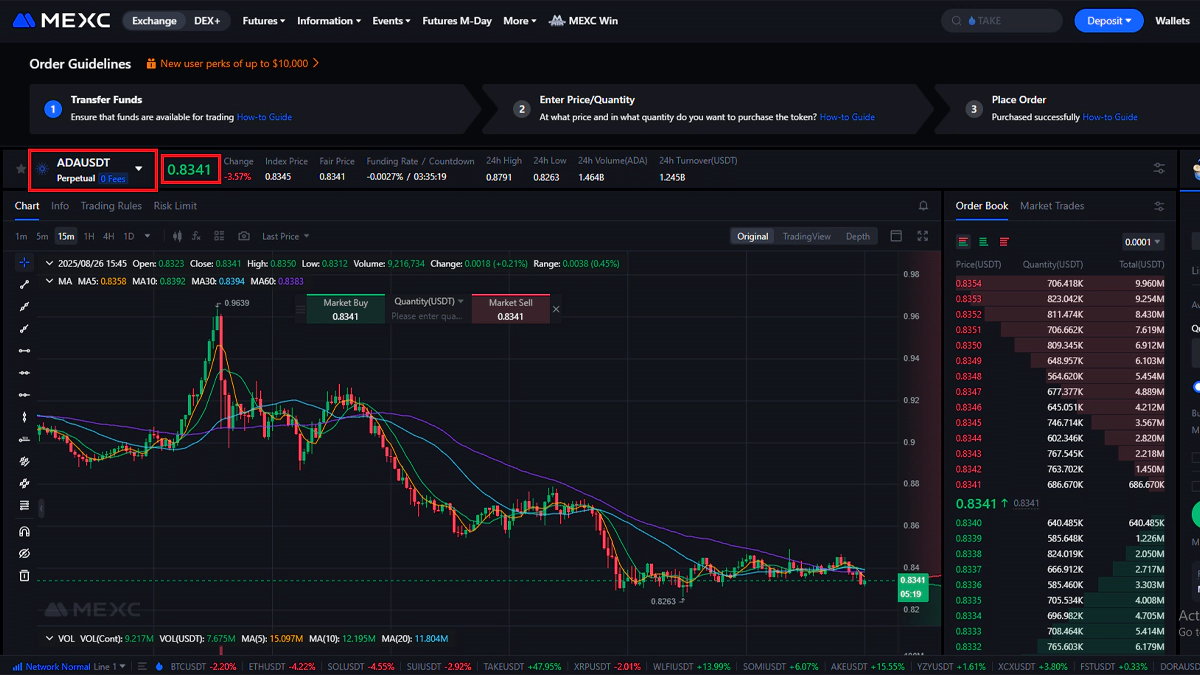This screenshot has height=675, width=1200.
Task: Switch to the Exchange tab
Action: click(x=154, y=20)
